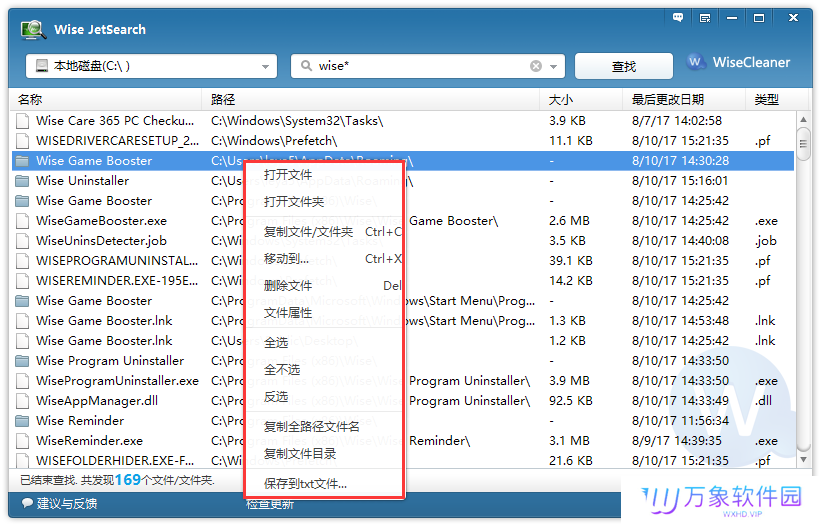Click the speech bubble icon beside 建议与反馈
Screen dimensions: 821x526
pos(27,503)
